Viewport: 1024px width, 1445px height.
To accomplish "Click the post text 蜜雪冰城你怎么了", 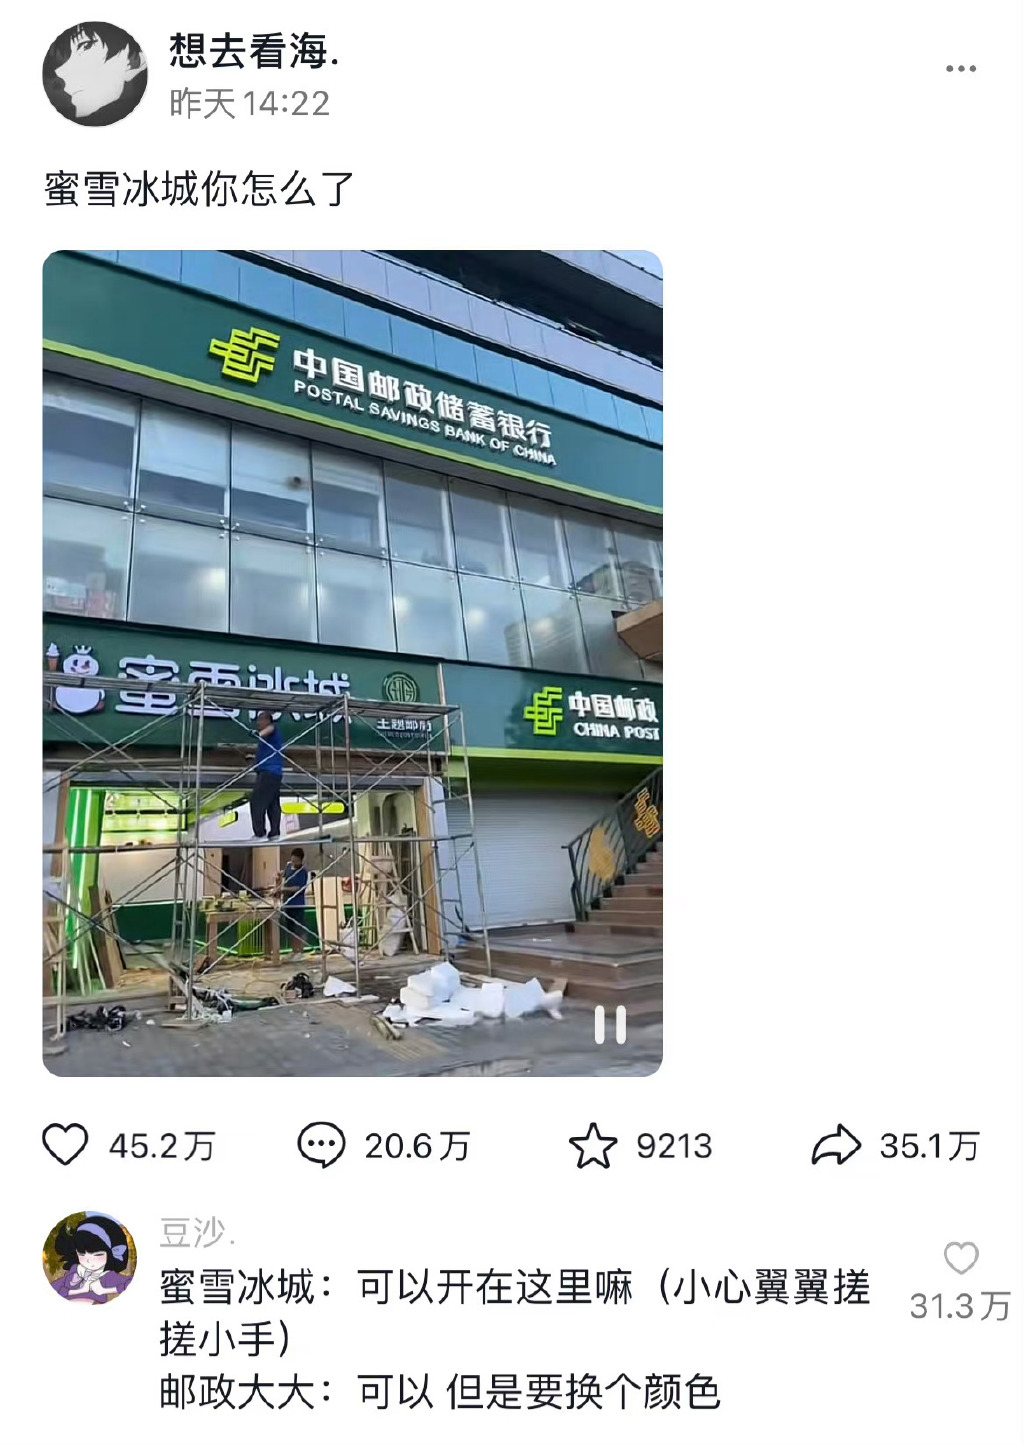I will [199, 188].
